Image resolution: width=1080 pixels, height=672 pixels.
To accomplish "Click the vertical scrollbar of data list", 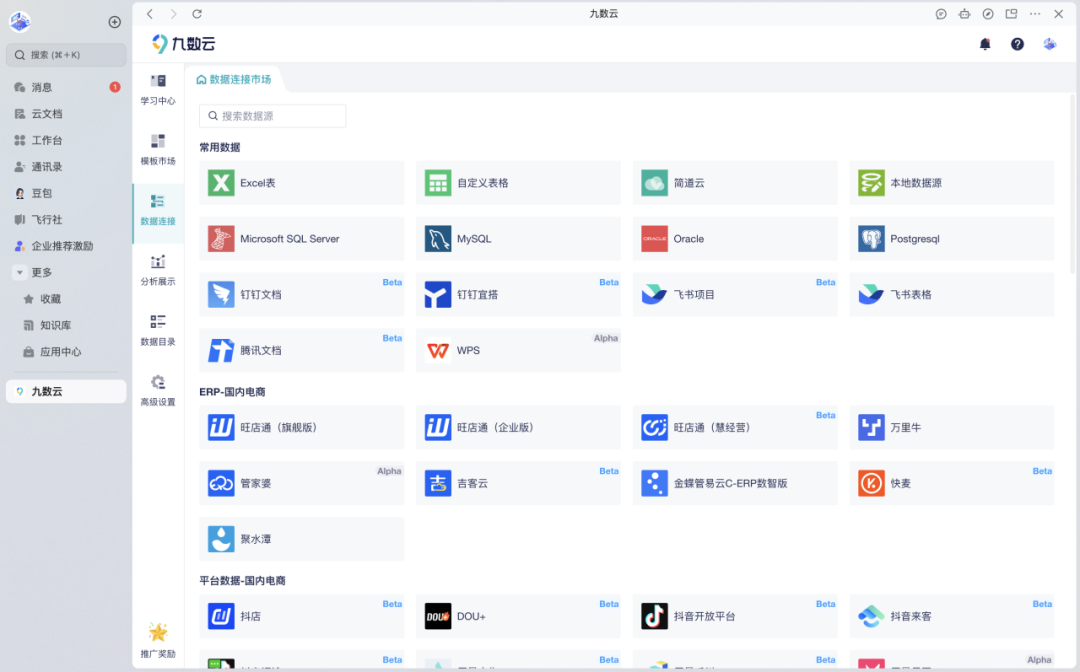I will click(1072, 184).
